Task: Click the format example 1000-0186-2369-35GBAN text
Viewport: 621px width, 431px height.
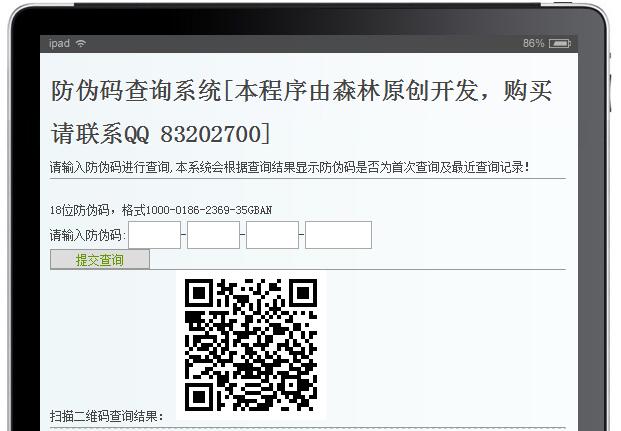Action: click(209, 210)
